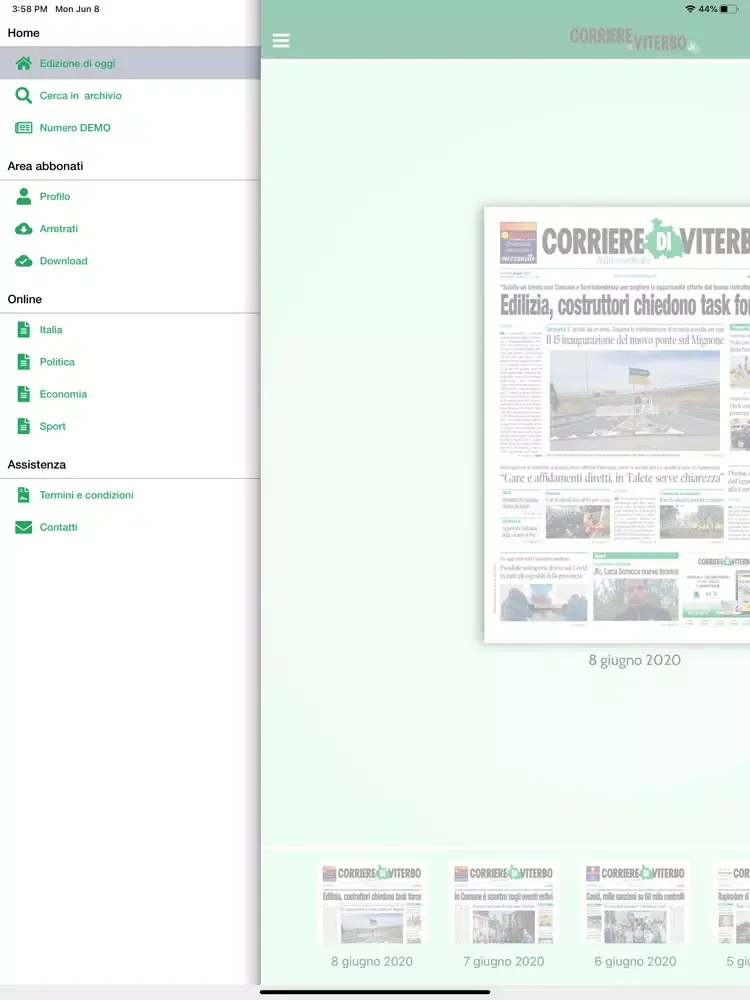
Task: Open Contatti page
Action: coord(130,527)
